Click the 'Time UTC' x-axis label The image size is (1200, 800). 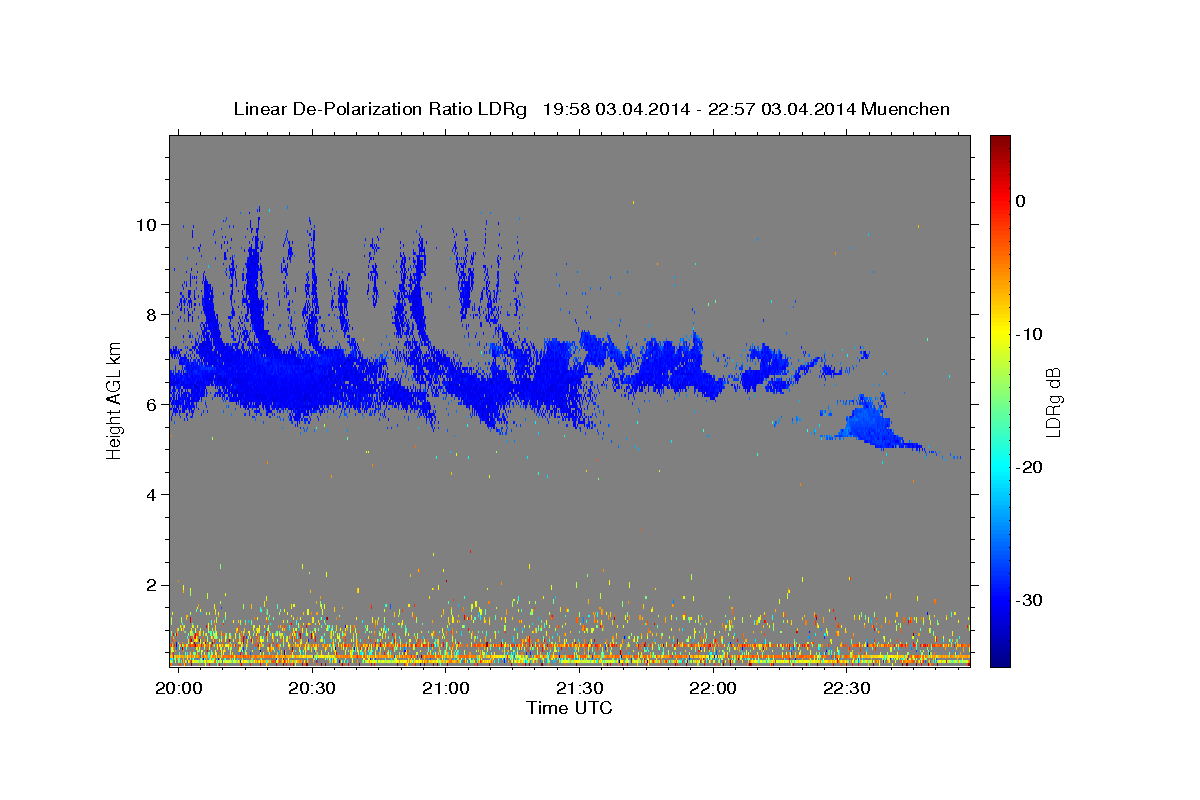[569, 708]
